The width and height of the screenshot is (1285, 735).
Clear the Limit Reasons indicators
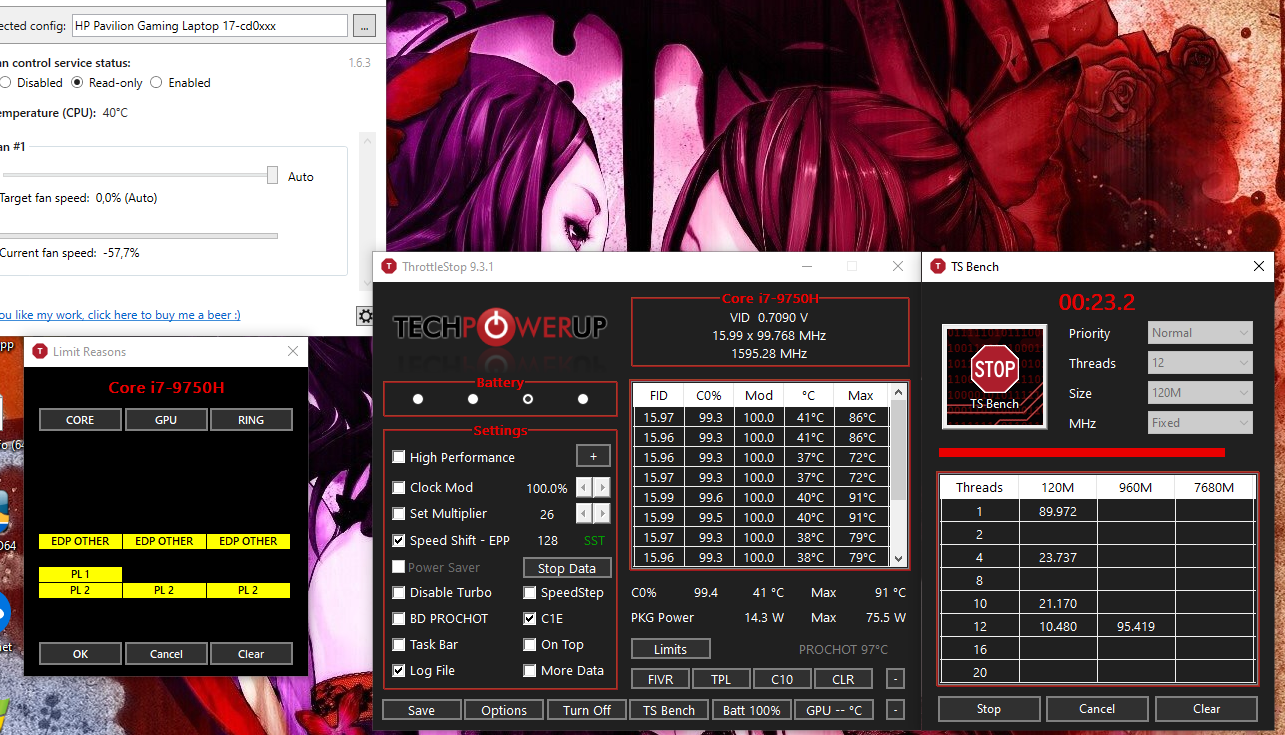pos(251,654)
